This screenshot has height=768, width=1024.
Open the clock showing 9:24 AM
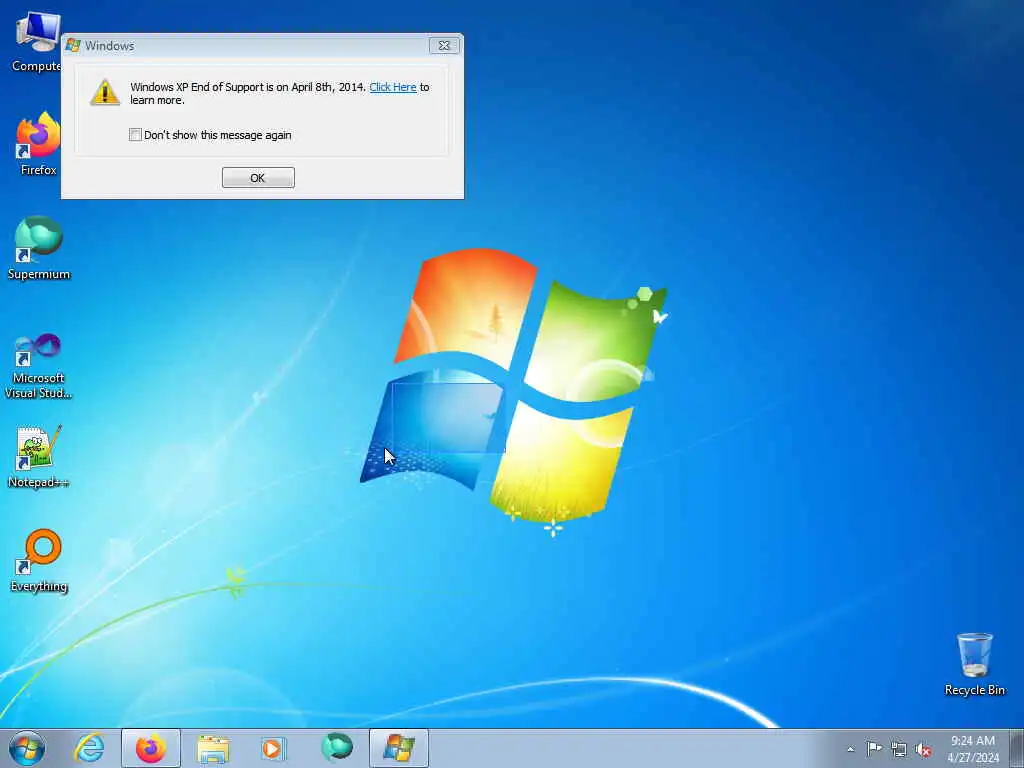[972, 749]
